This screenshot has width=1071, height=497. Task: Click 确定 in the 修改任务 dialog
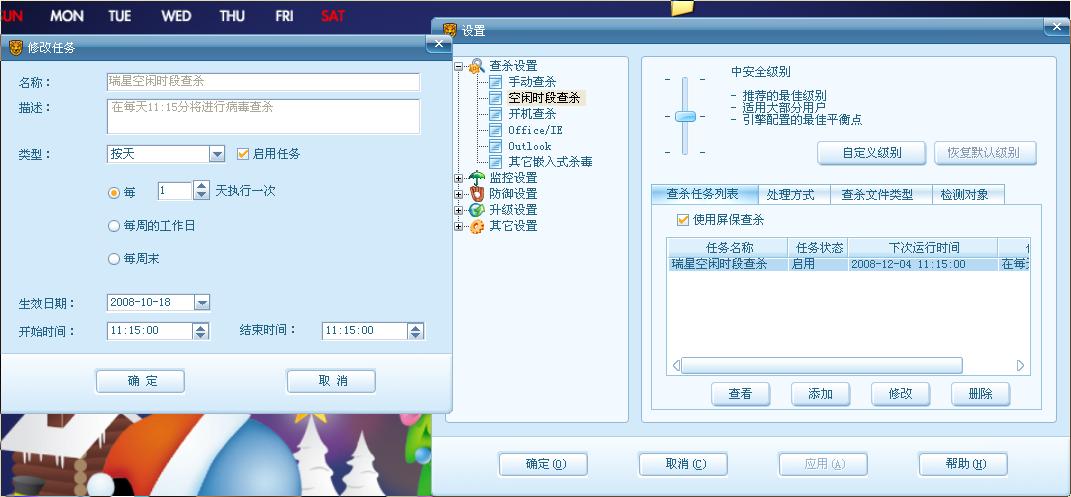click(140, 382)
